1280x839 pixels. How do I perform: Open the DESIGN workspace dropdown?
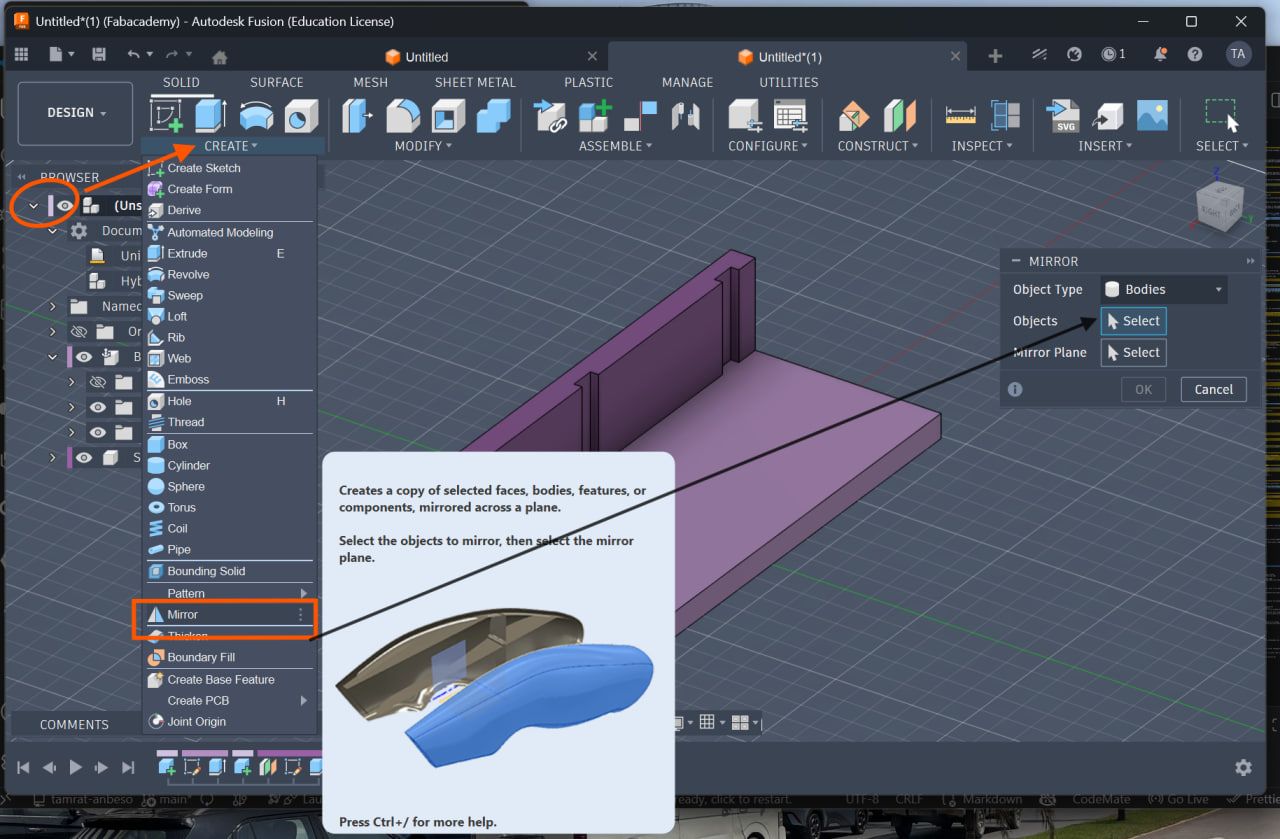(76, 113)
